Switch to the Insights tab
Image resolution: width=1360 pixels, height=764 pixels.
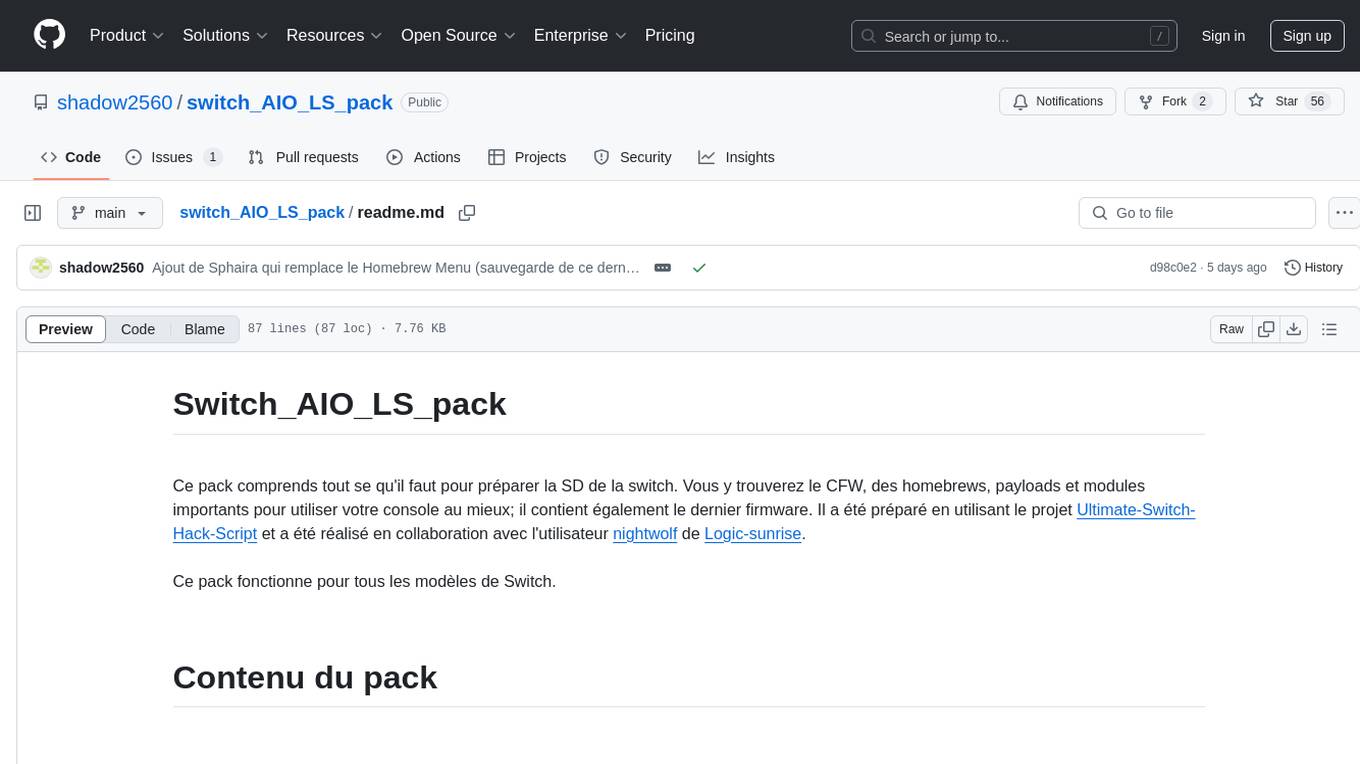click(736, 157)
